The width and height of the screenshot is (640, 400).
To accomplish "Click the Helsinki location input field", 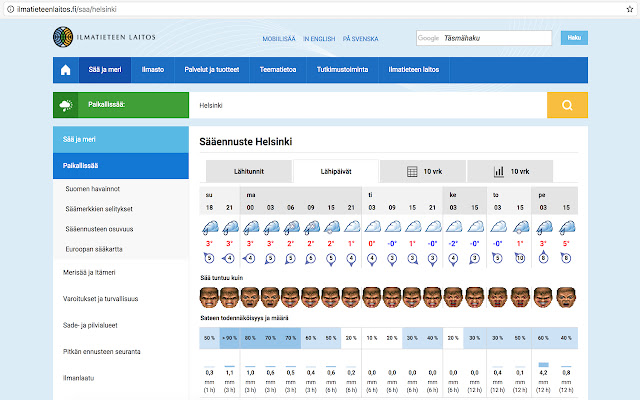I will tap(368, 105).
